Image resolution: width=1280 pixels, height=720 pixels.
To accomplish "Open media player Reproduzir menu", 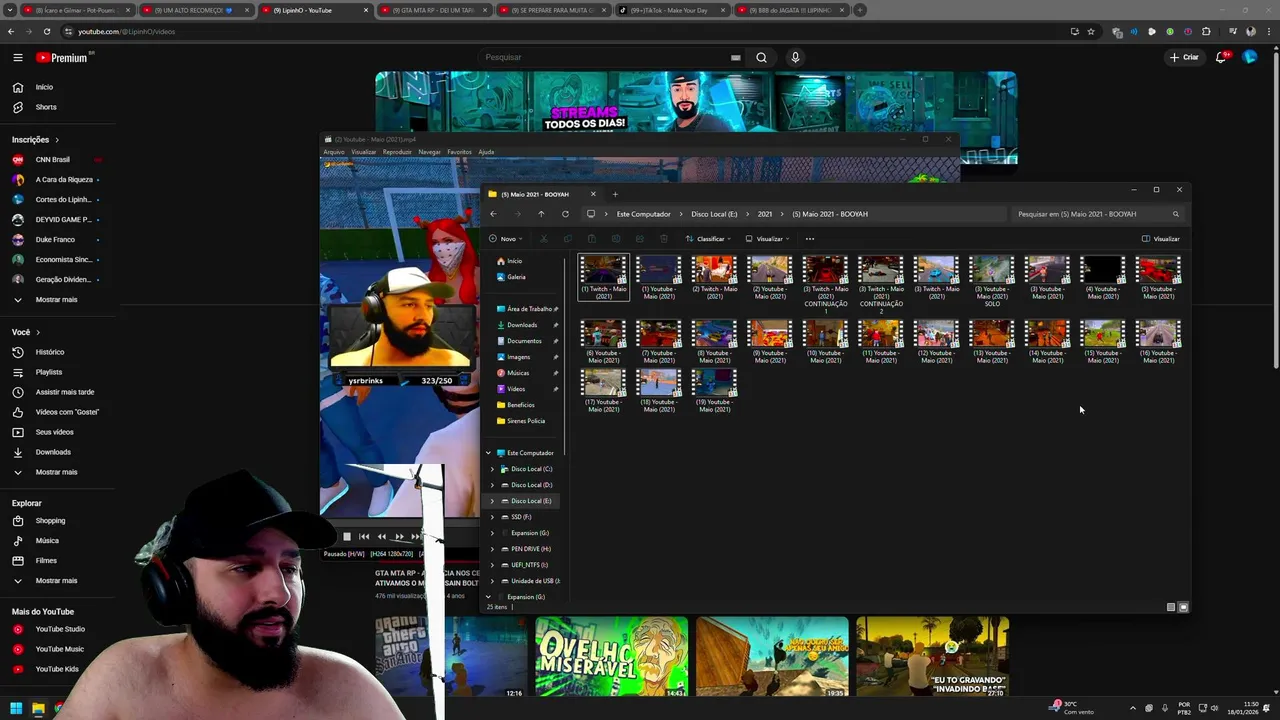I will click(x=397, y=152).
